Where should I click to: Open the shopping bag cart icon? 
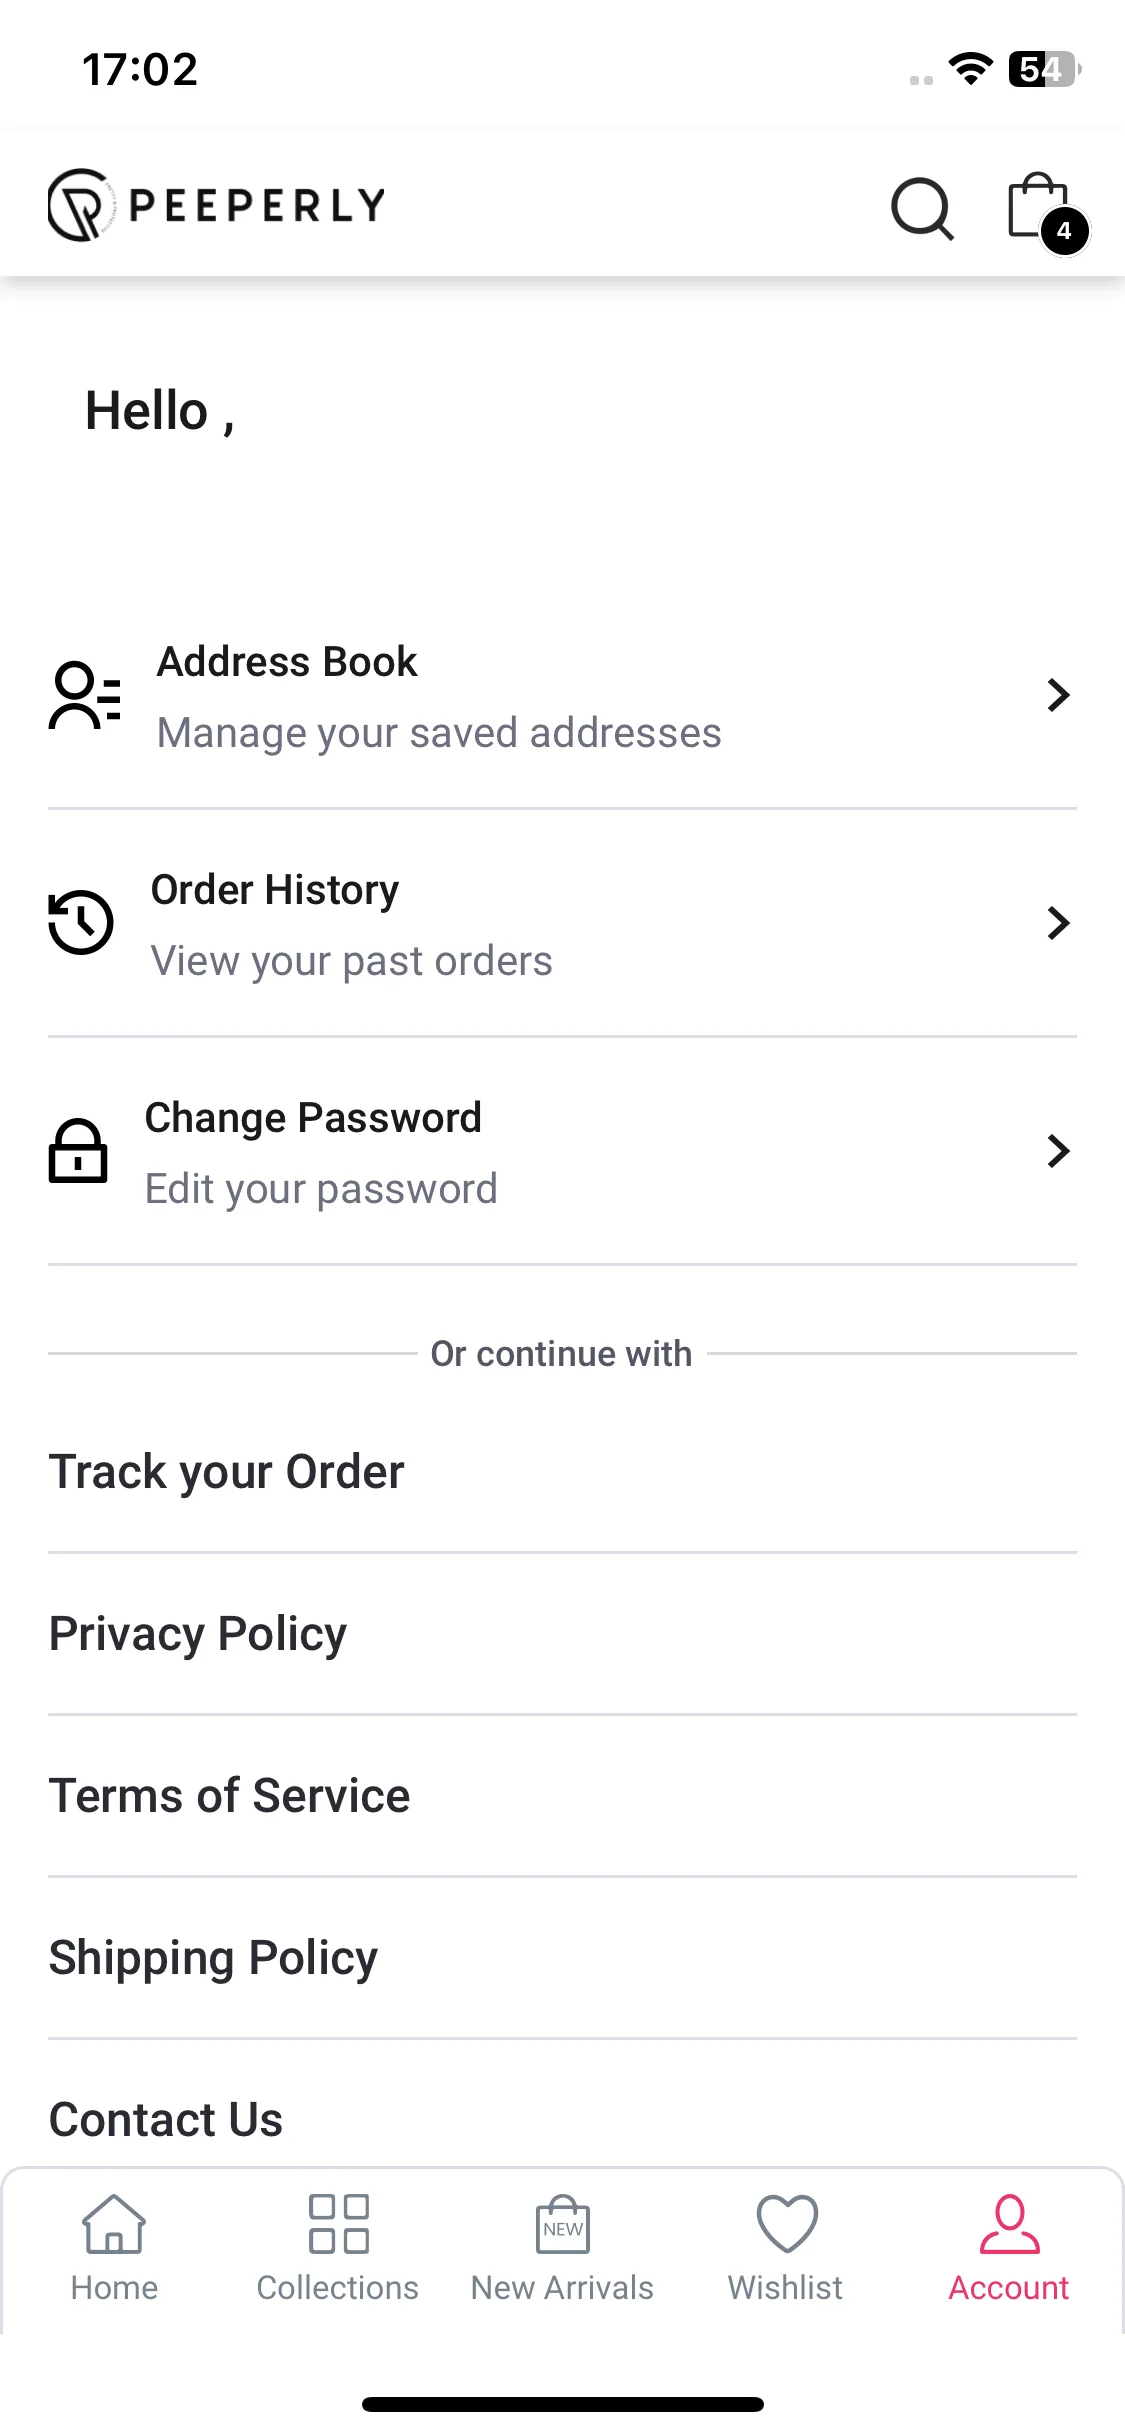pyautogui.click(x=1040, y=206)
